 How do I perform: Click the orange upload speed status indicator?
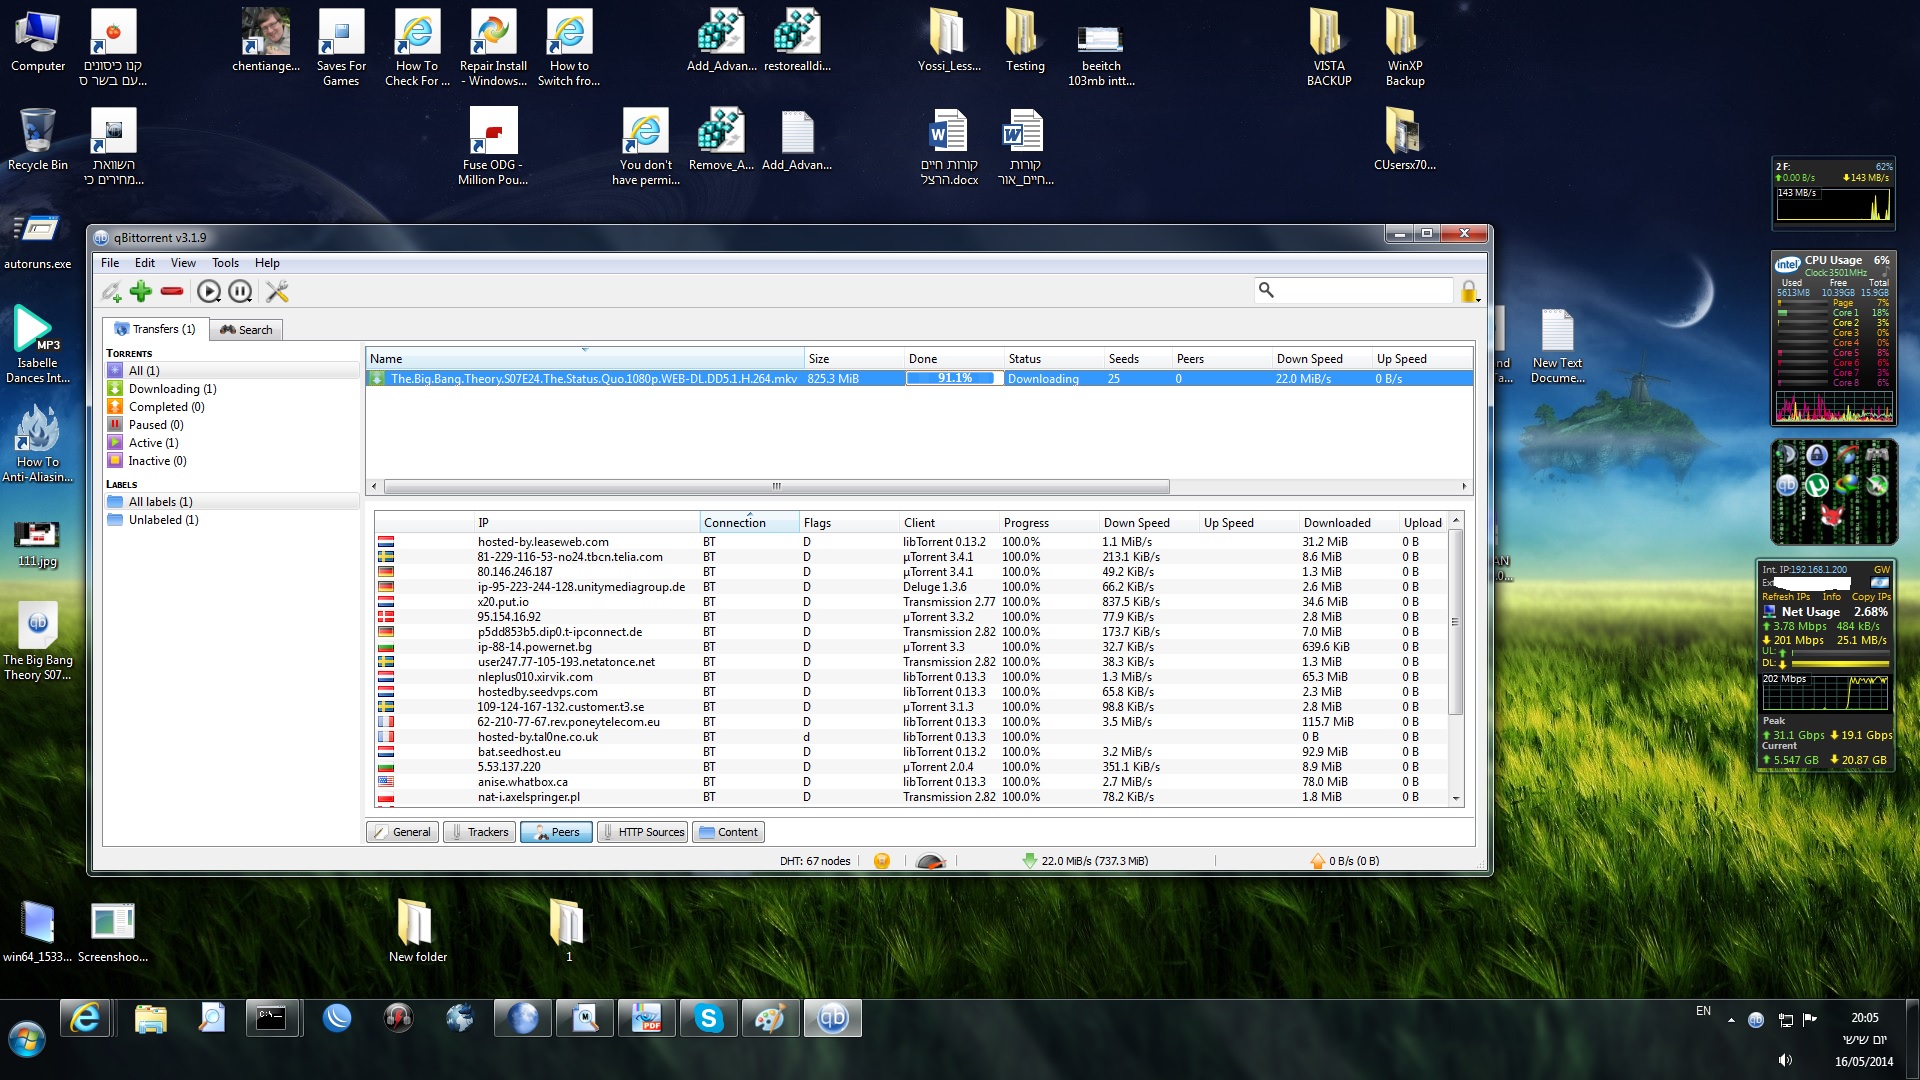1345,861
